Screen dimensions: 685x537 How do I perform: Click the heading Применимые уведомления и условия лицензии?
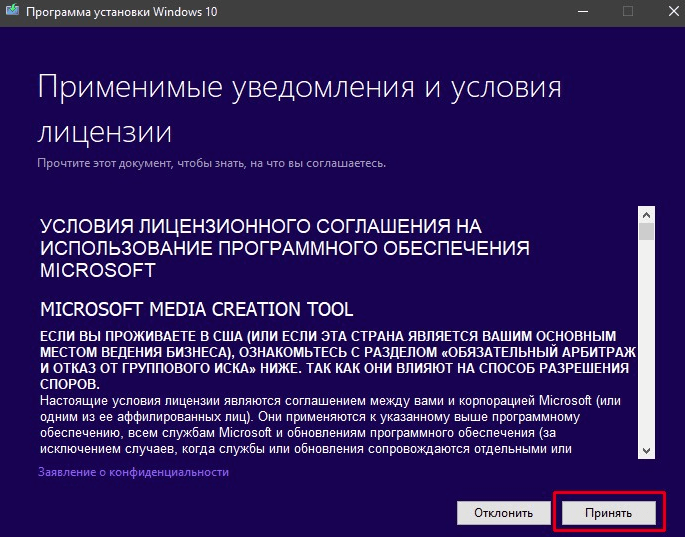coord(299,108)
